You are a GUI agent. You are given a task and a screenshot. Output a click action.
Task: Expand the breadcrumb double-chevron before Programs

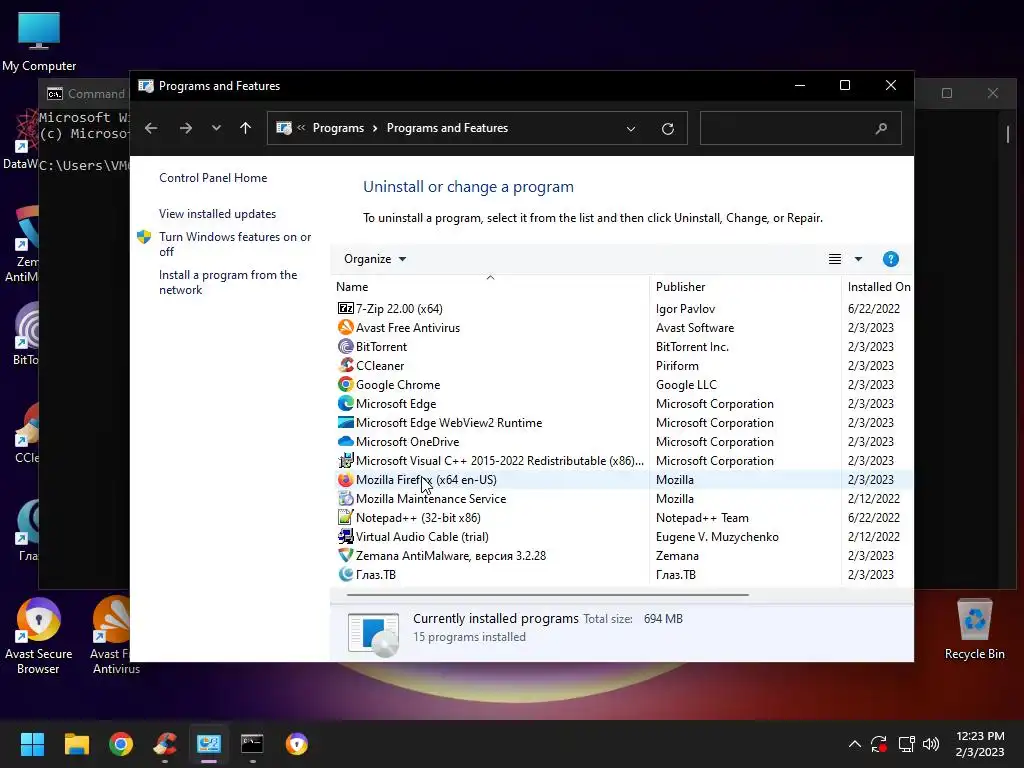click(301, 128)
